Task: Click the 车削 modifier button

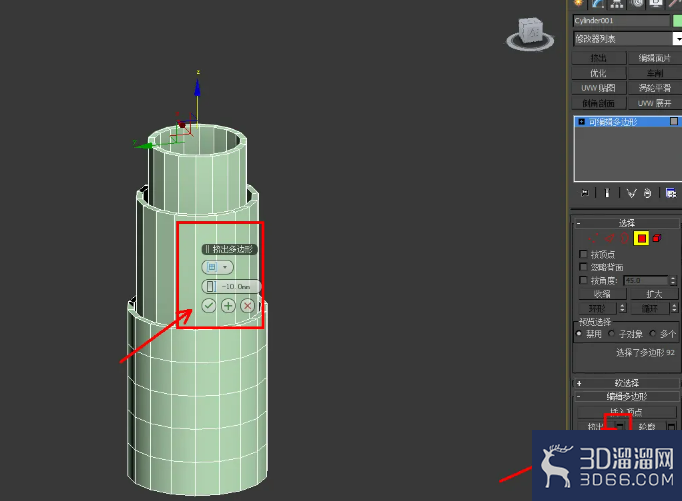Action: pyautogui.click(x=655, y=73)
